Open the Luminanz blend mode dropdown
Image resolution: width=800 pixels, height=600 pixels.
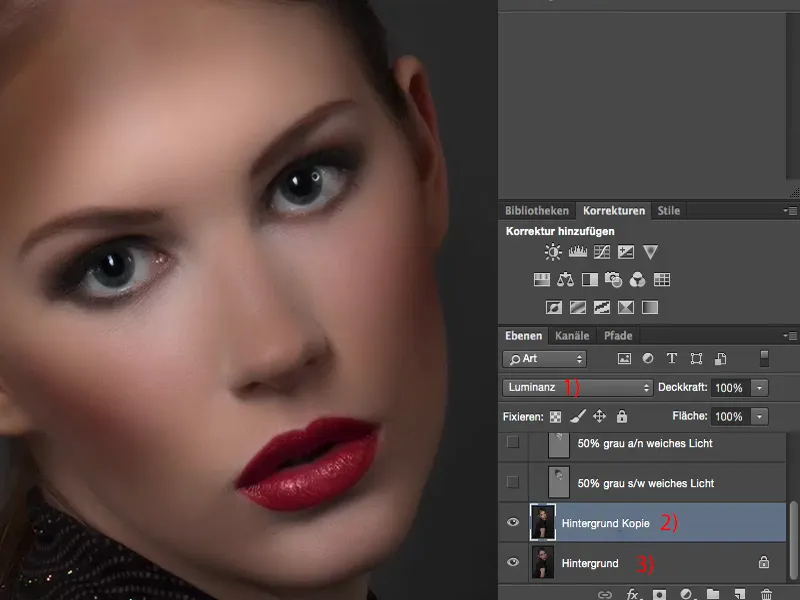click(x=577, y=387)
